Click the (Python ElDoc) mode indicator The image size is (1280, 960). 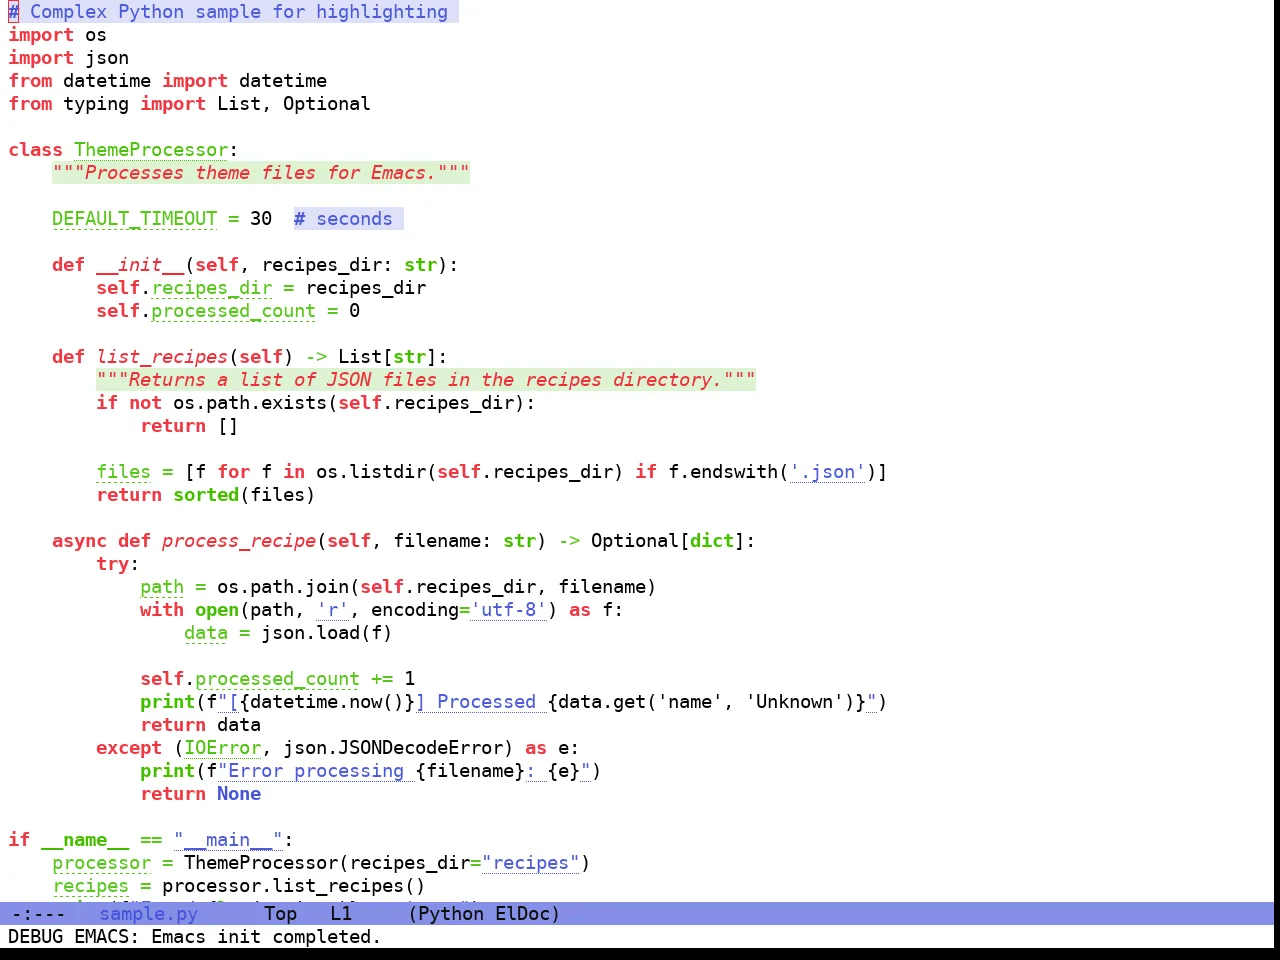[484, 913]
